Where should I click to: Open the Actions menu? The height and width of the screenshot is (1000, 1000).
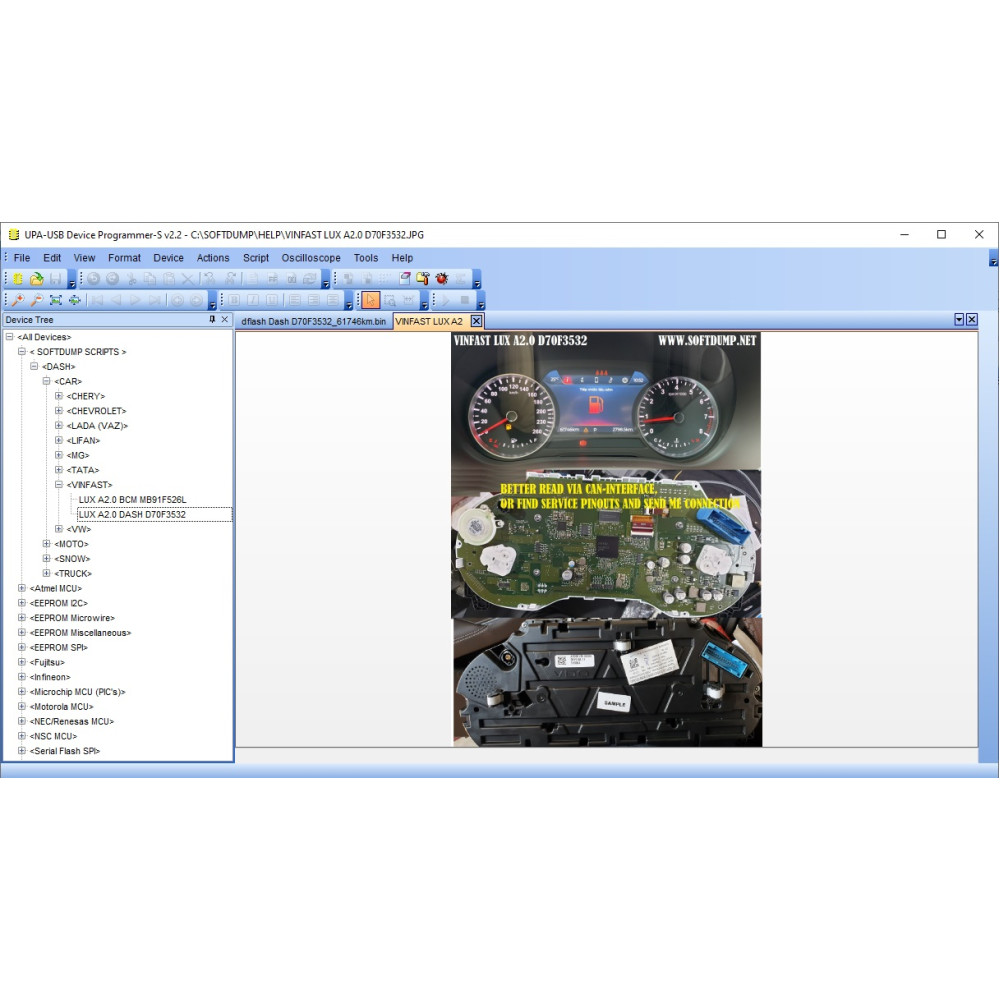(x=213, y=258)
